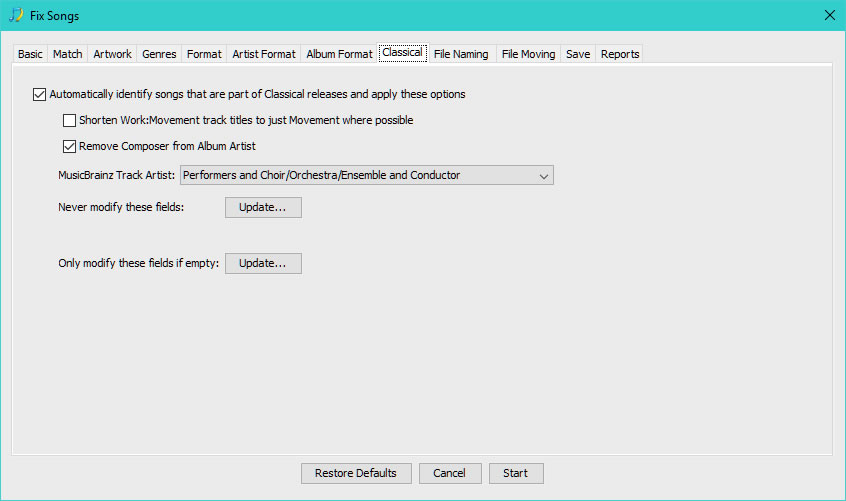The width and height of the screenshot is (846, 501).
Task: Open the Album Format tab
Action: click(x=339, y=54)
